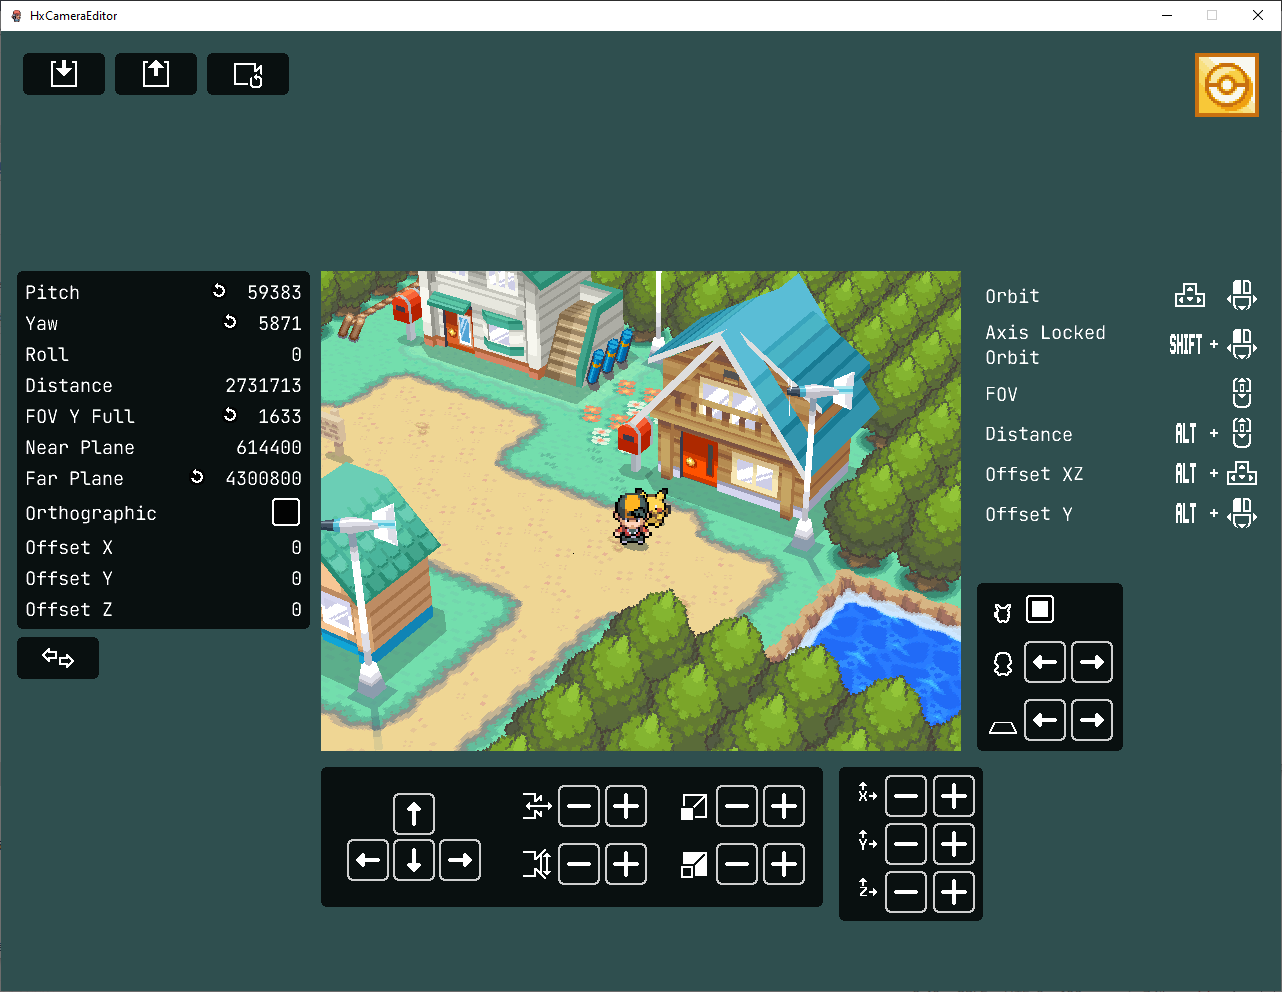The width and height of the screenshot is (1282, 992).
Task: Click the FOV Y Full value 1633
Action: click(x=280, y=416)
